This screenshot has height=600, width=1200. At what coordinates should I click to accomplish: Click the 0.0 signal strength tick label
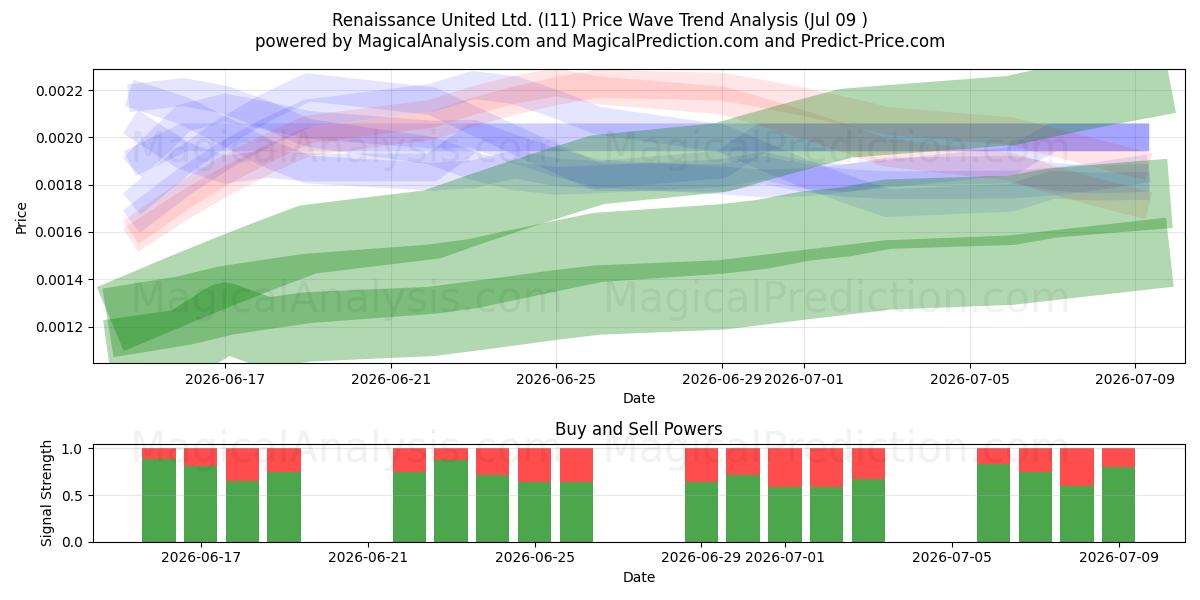click(x=74, y=542)
